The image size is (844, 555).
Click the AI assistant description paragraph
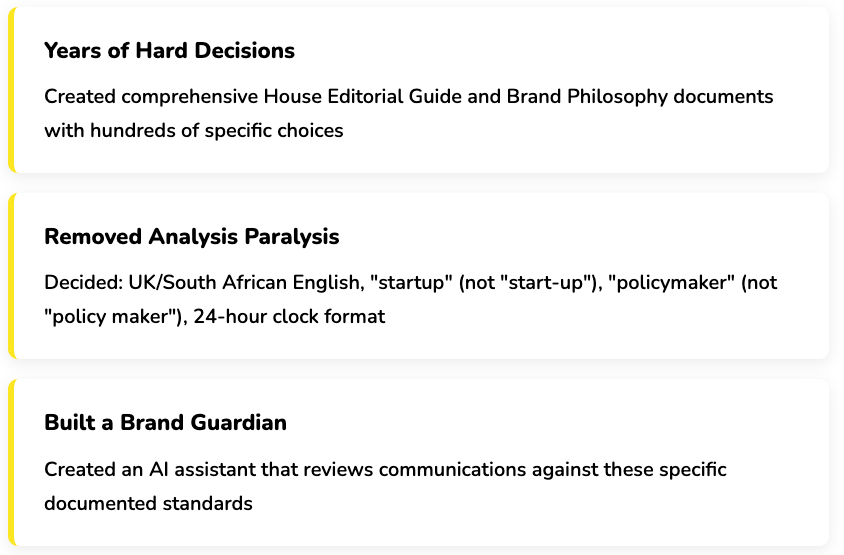(x=385, y=486)
